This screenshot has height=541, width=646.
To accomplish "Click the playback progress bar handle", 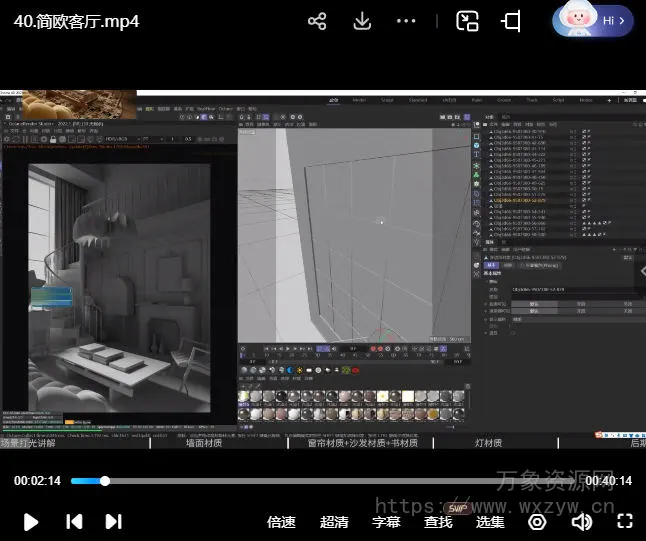I will tap(105, 481).
